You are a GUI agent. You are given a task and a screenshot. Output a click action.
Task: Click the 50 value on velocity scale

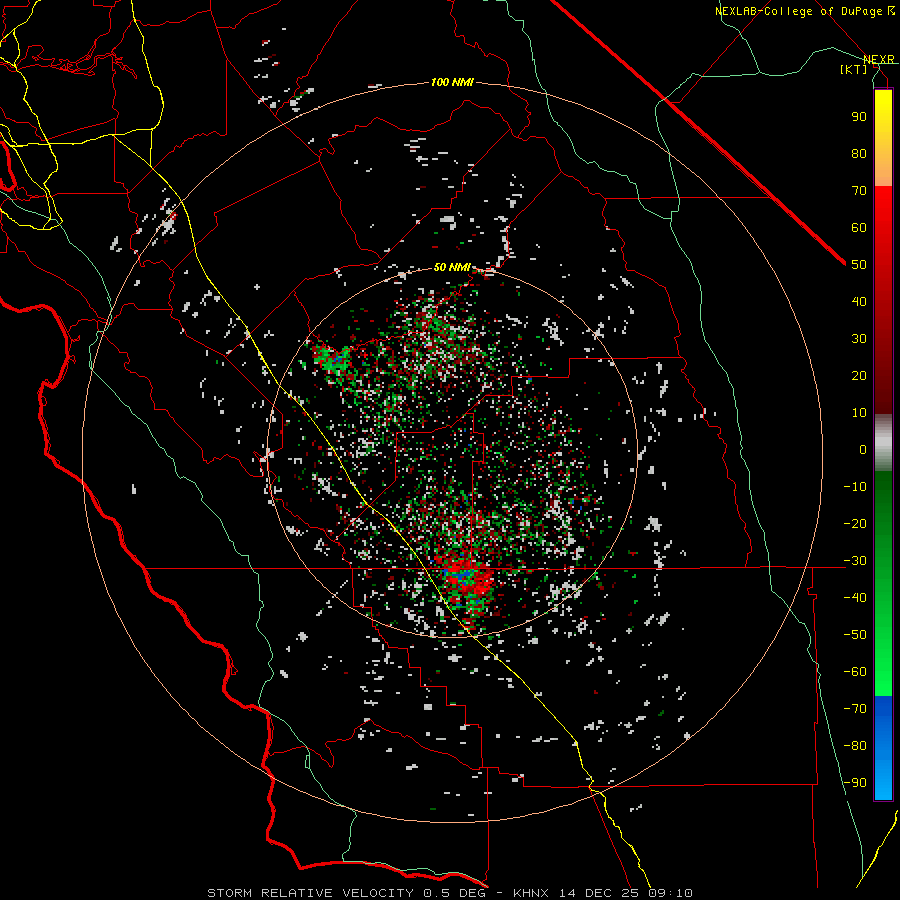click(859, 265)
